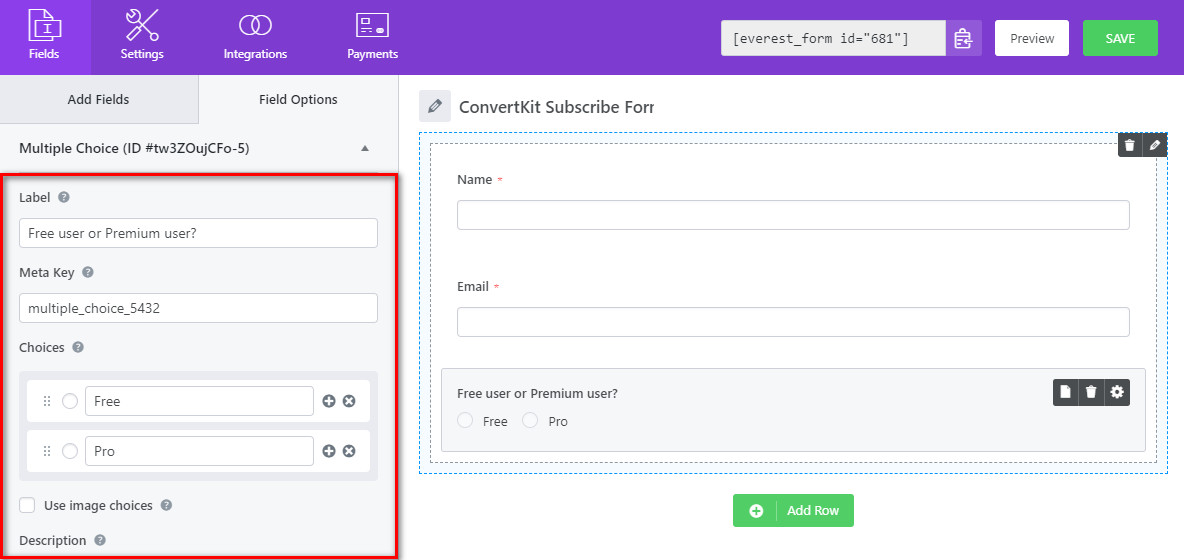Image resolution: width=1184 pixels, height=560 pixels.
Task: Switch to Add Fields tab
Action: [98, 100]
